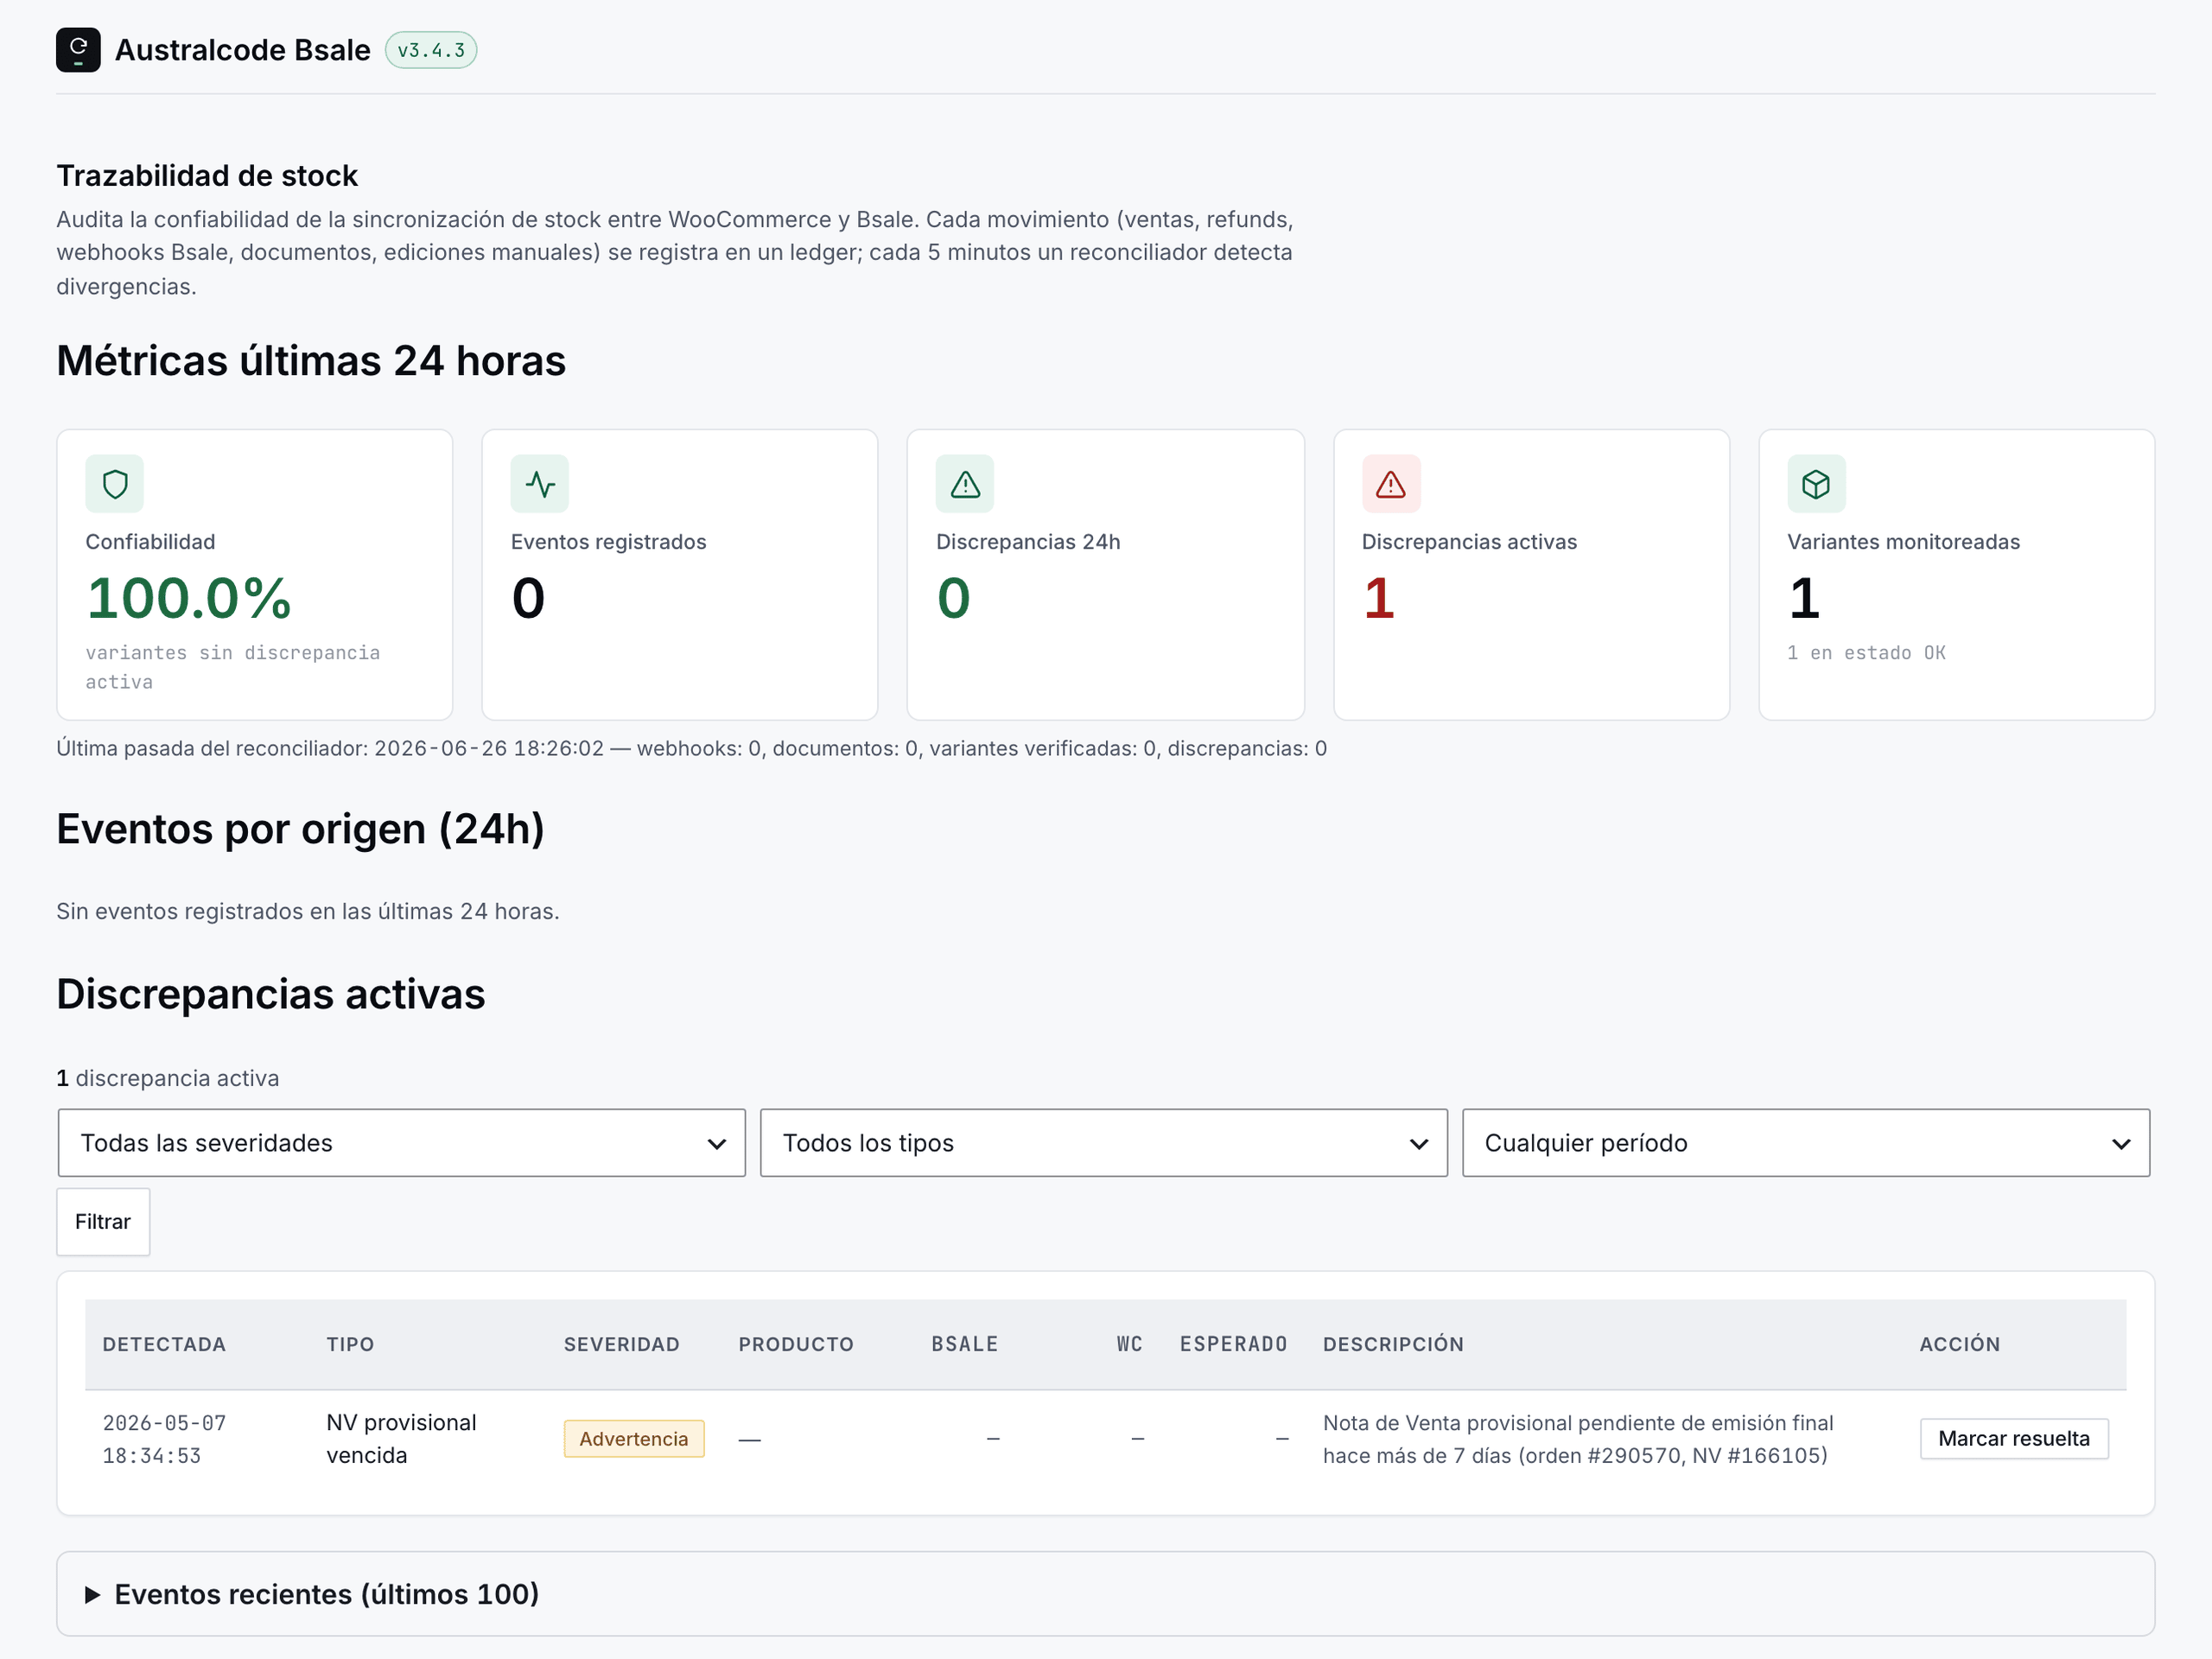Screen dimensions: 2212x1659
Task: Click the Discrepancias activas value 1
Action: [x=1379, y=598]
